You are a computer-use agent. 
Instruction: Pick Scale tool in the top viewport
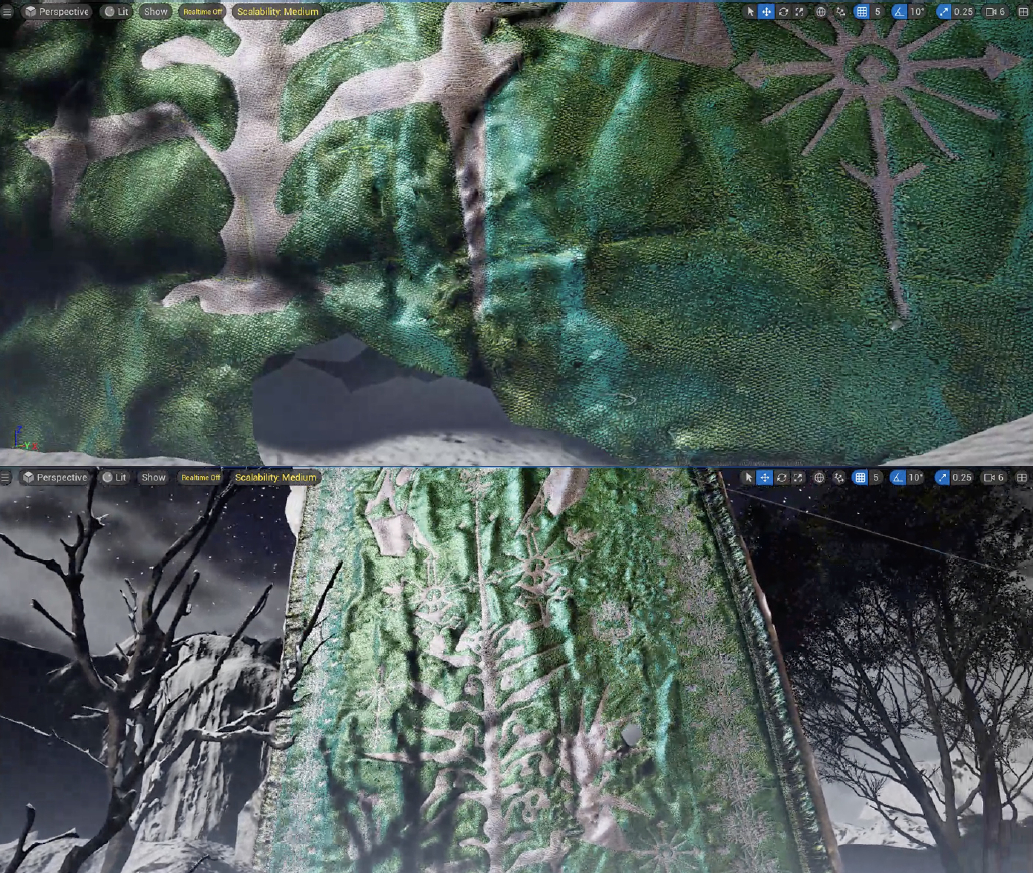point(799,12)
